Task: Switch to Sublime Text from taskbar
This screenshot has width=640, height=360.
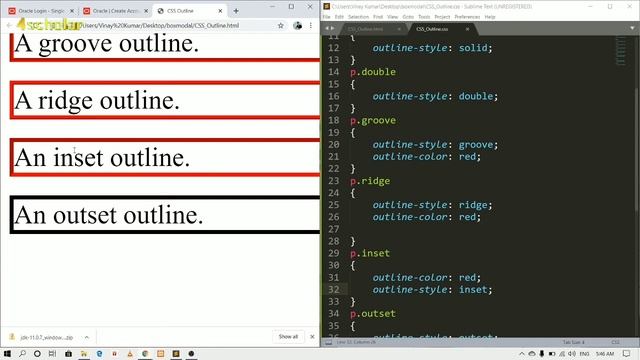Action: point(176,353)
